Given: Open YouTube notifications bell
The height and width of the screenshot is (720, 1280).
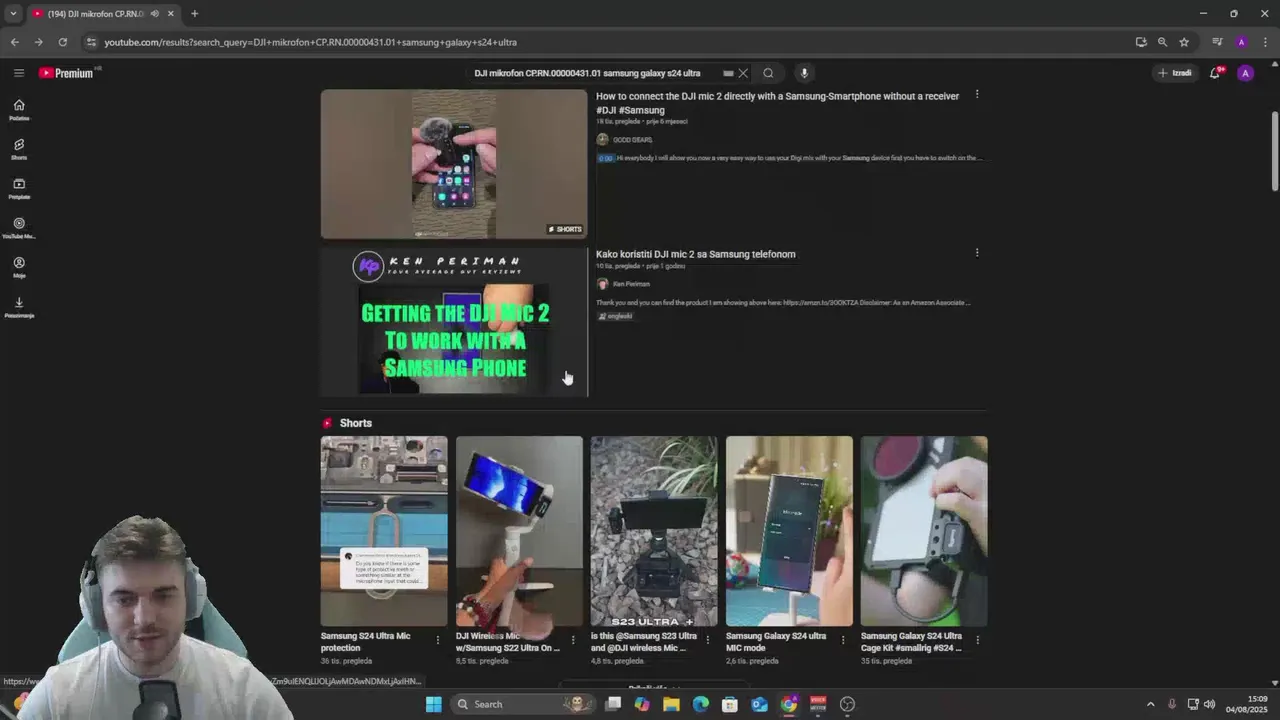Looking at the screenshot, I should coord(1215,73).
